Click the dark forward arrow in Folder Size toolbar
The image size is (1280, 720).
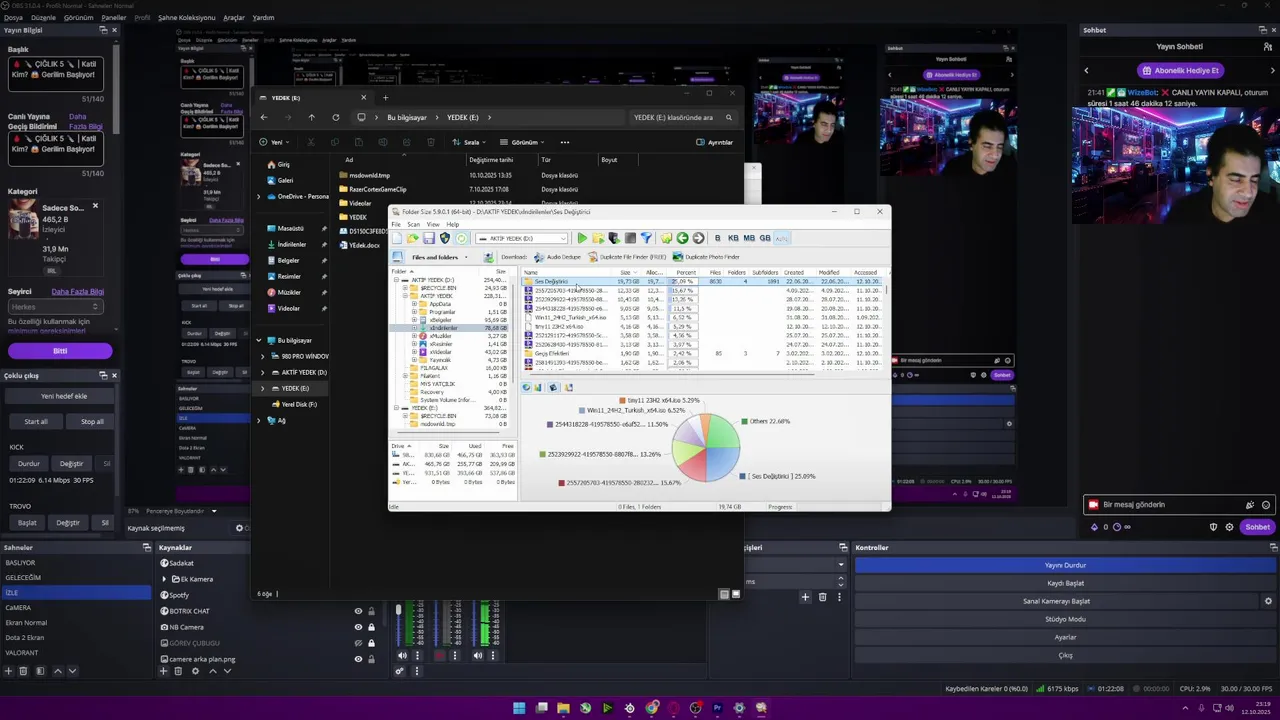tap(698, 238)
